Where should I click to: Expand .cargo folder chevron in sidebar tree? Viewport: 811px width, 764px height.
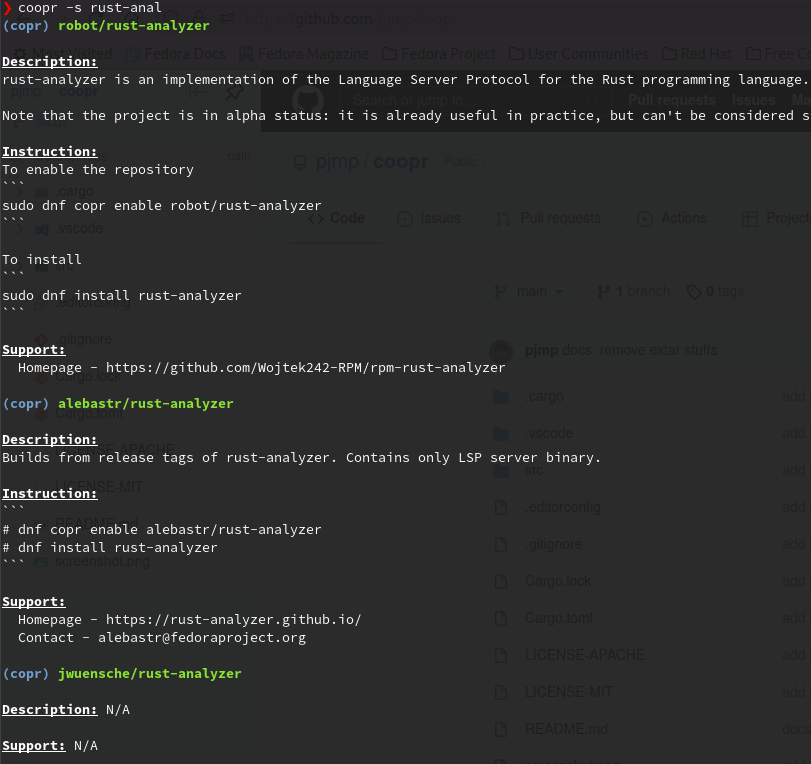click(20, 191)
